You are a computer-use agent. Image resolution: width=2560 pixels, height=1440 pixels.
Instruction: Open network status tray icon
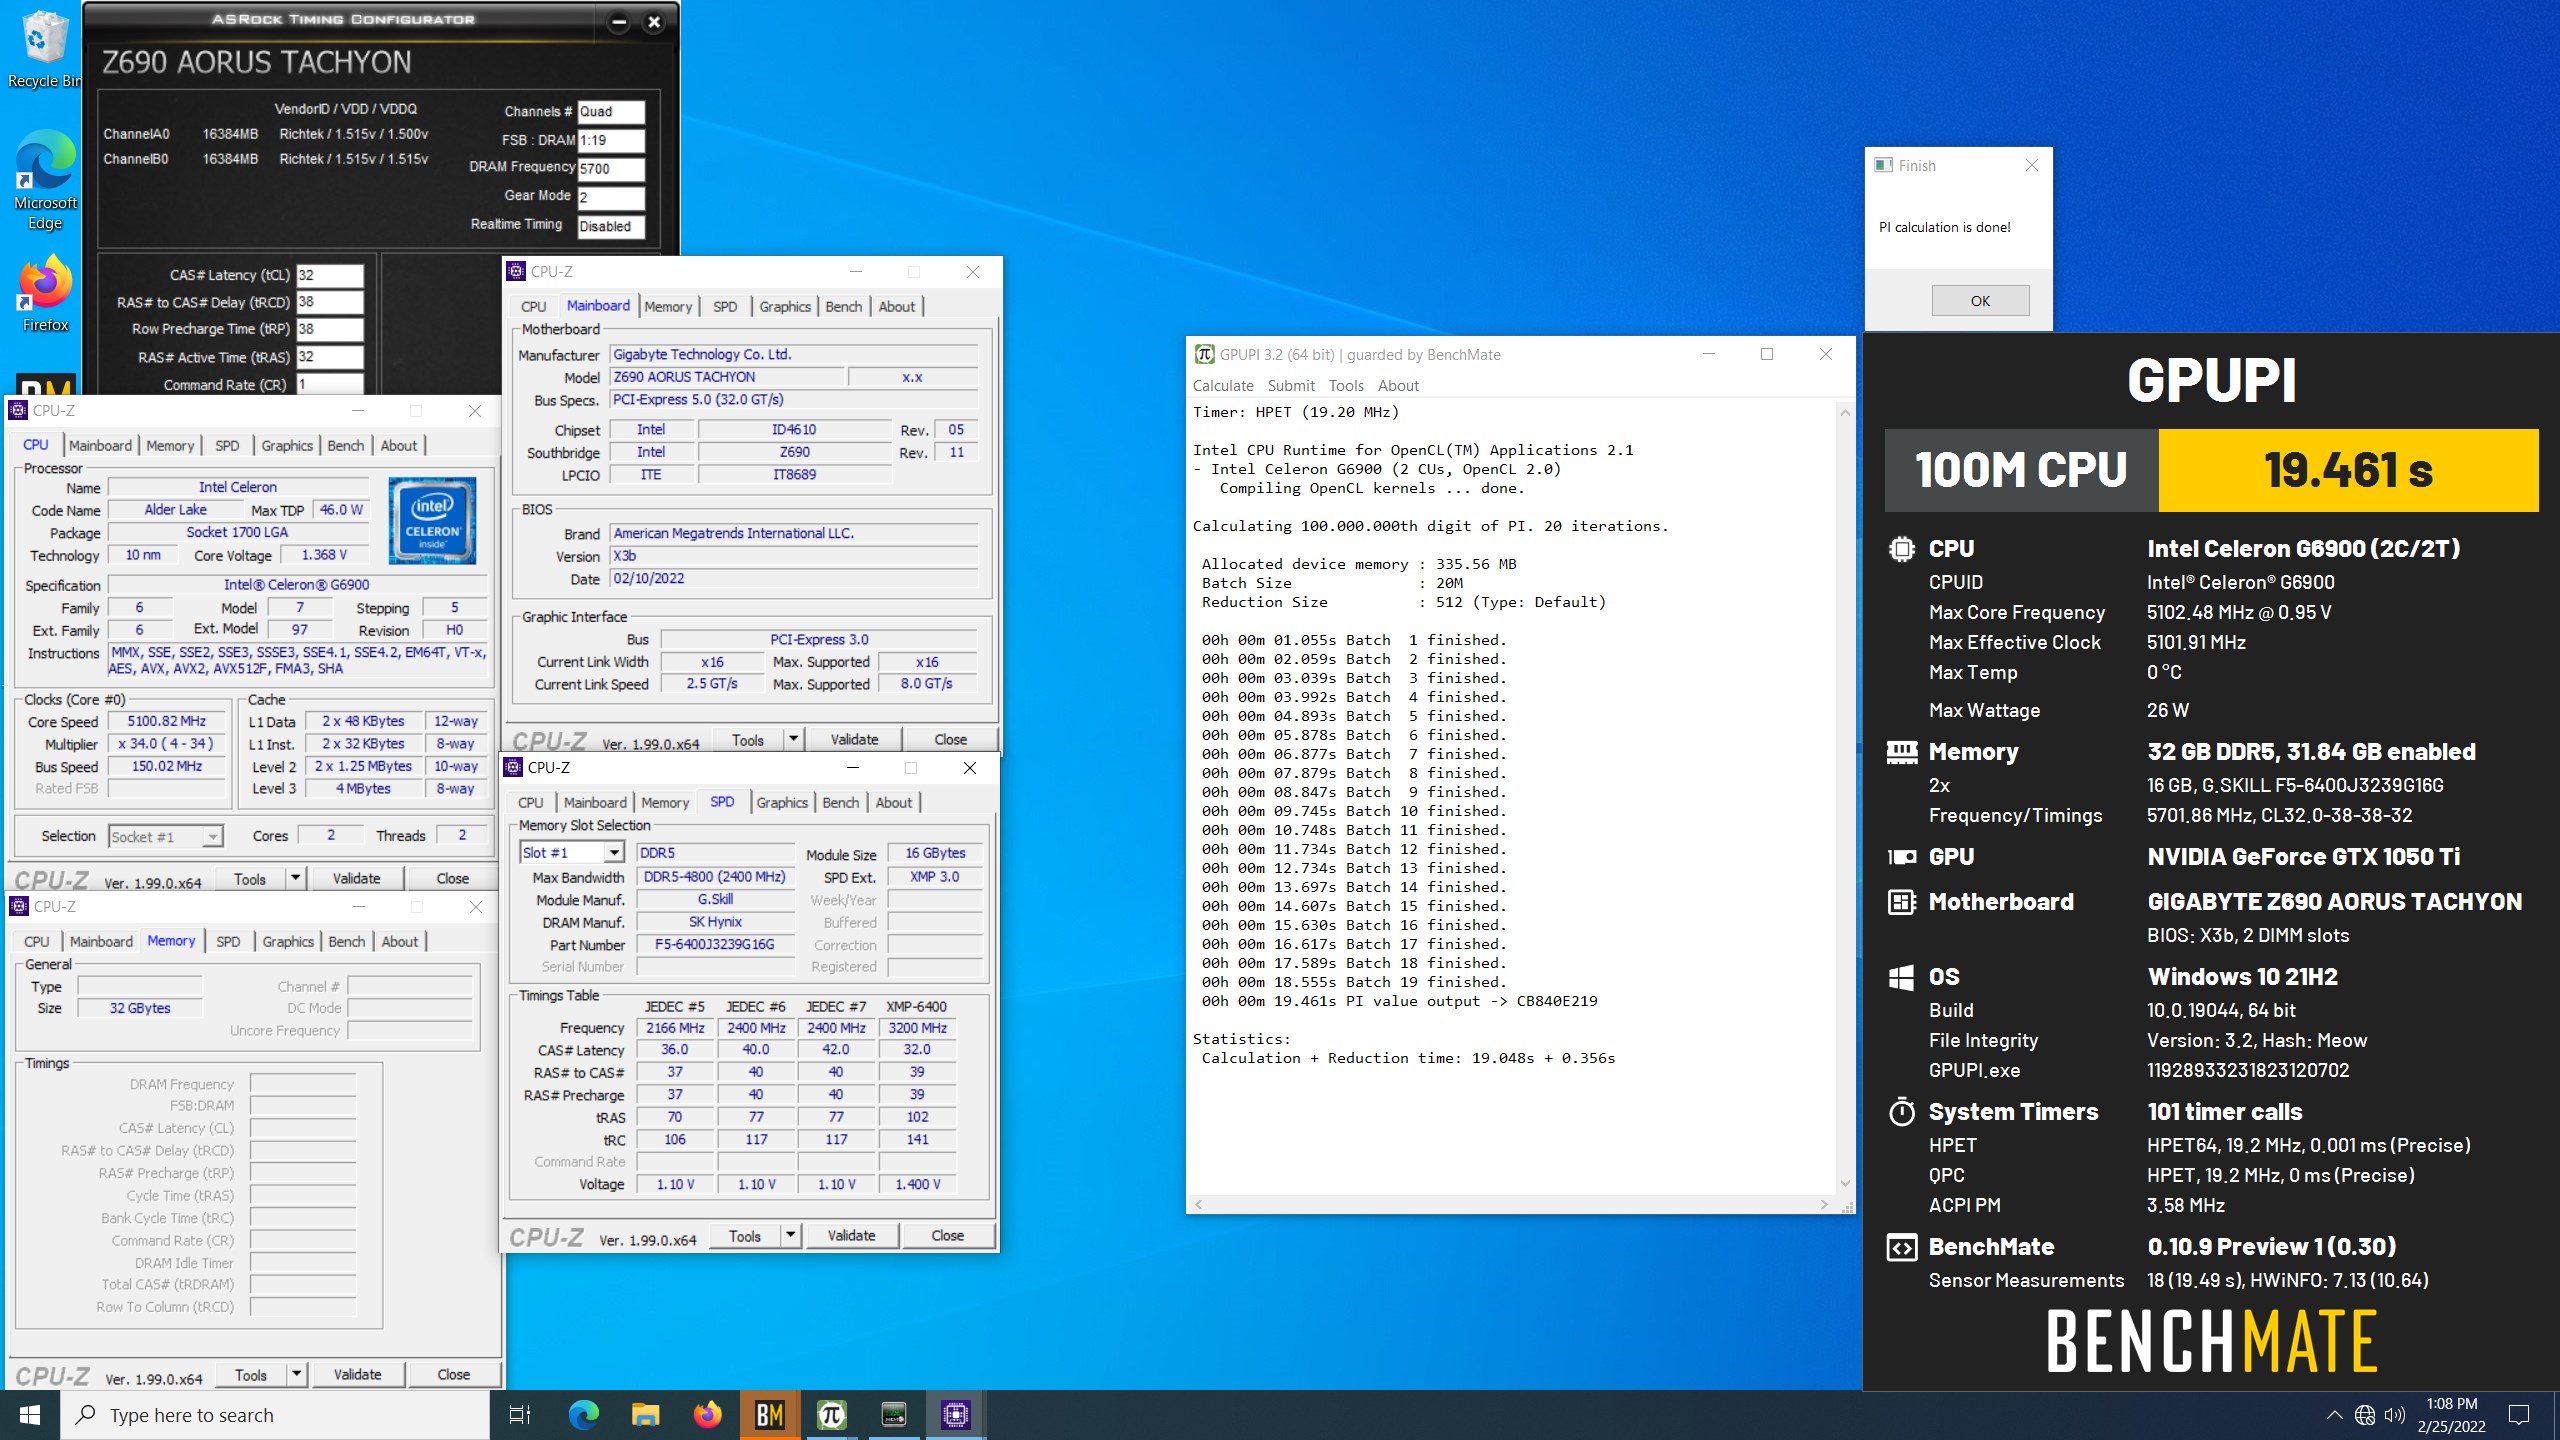pyautogui.click(x=2365, y=1415)
